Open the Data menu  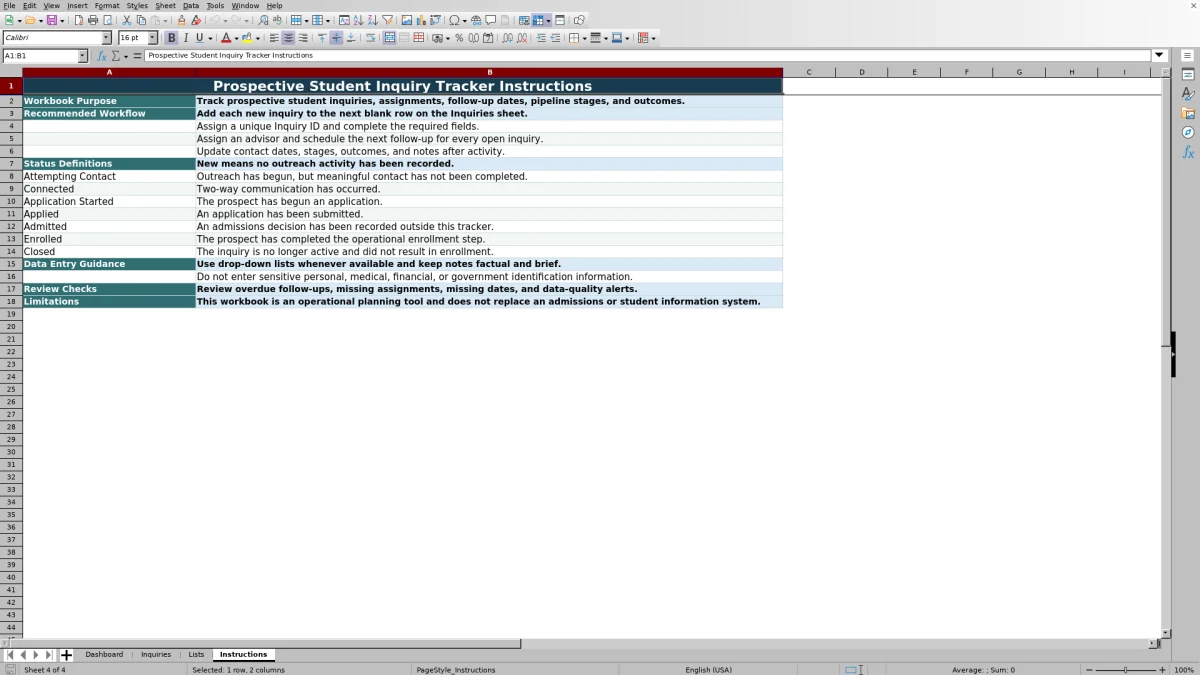point(190,6)
